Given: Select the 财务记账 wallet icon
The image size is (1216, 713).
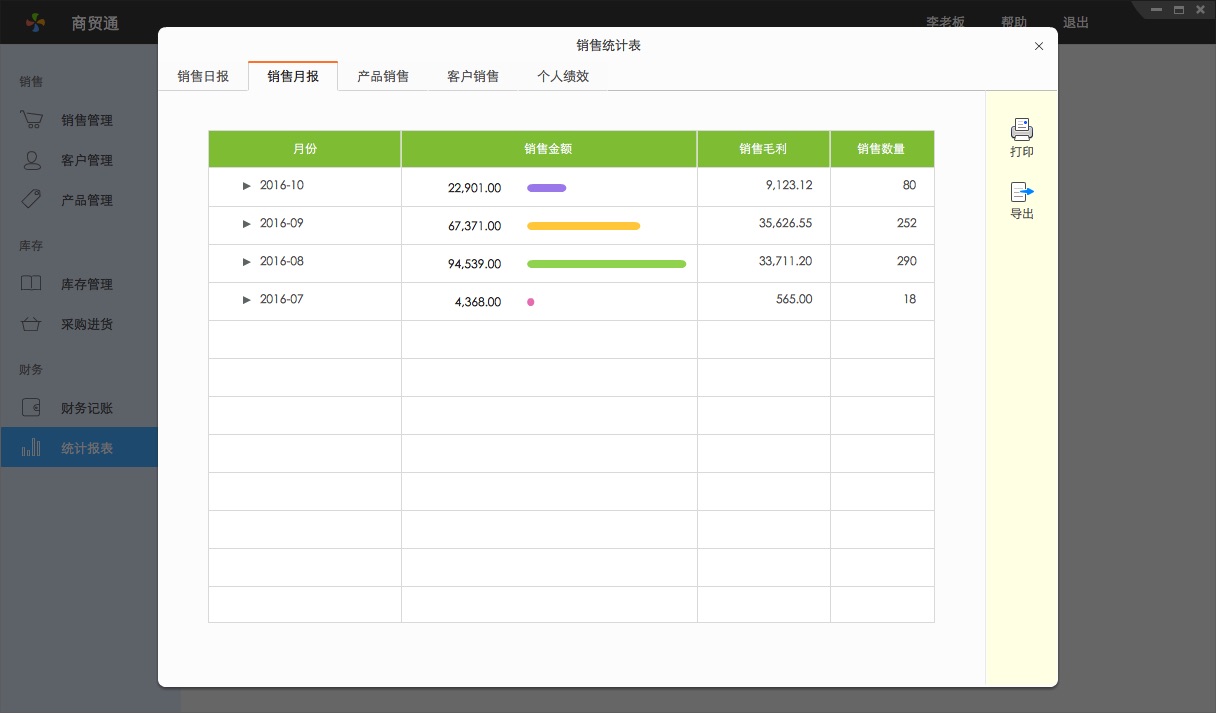Looking at the screenshot, I should pos(31,408).
